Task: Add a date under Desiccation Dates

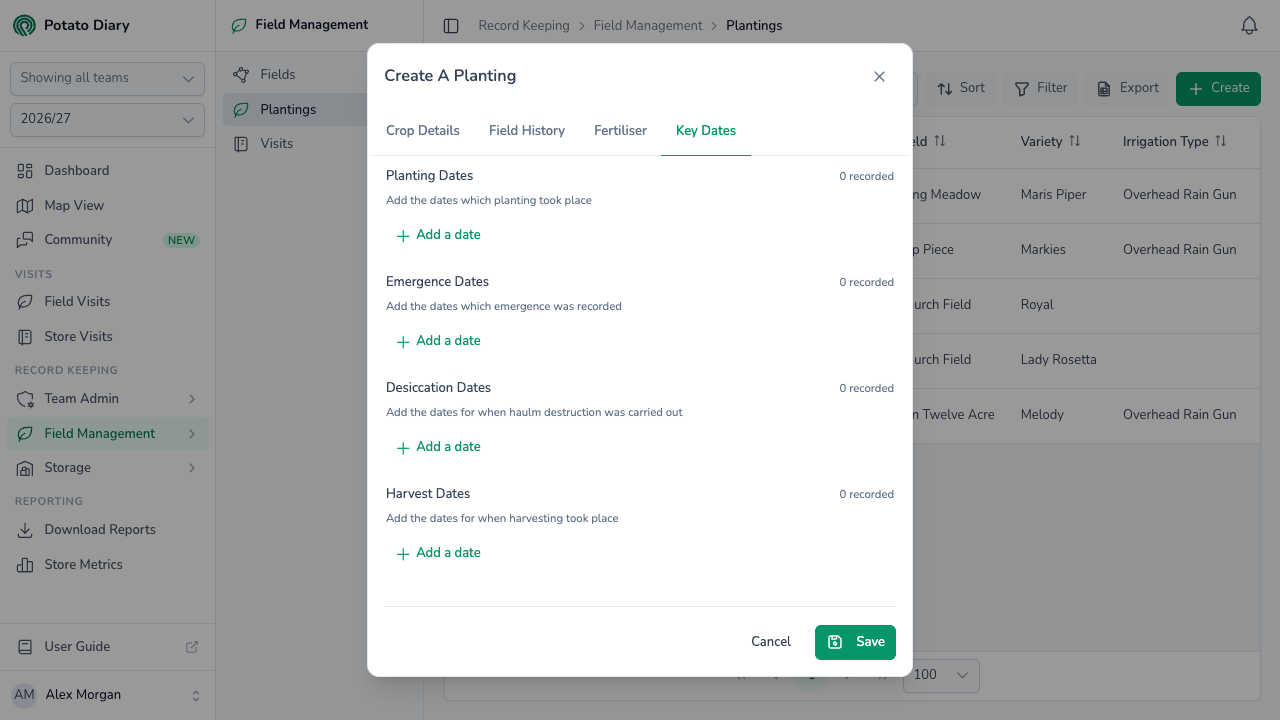Action: [439, 447]
